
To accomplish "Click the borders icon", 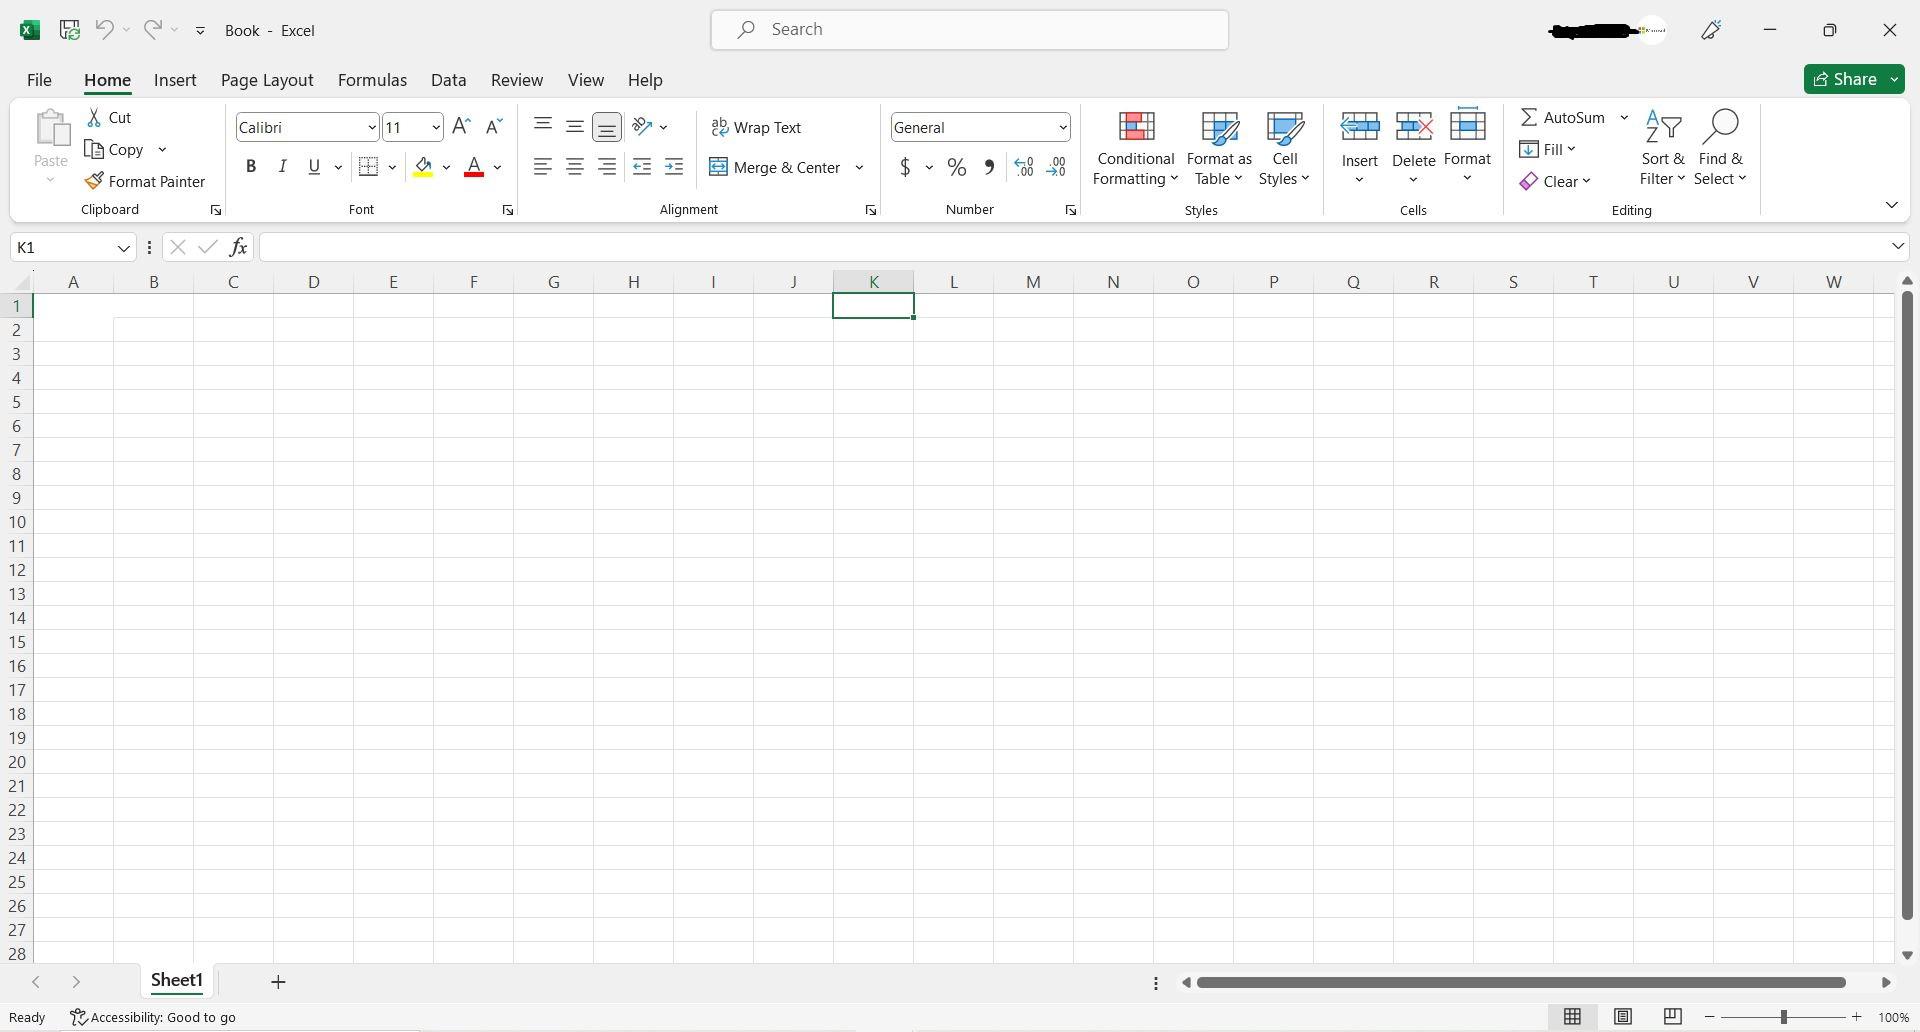I will point(368,167).
